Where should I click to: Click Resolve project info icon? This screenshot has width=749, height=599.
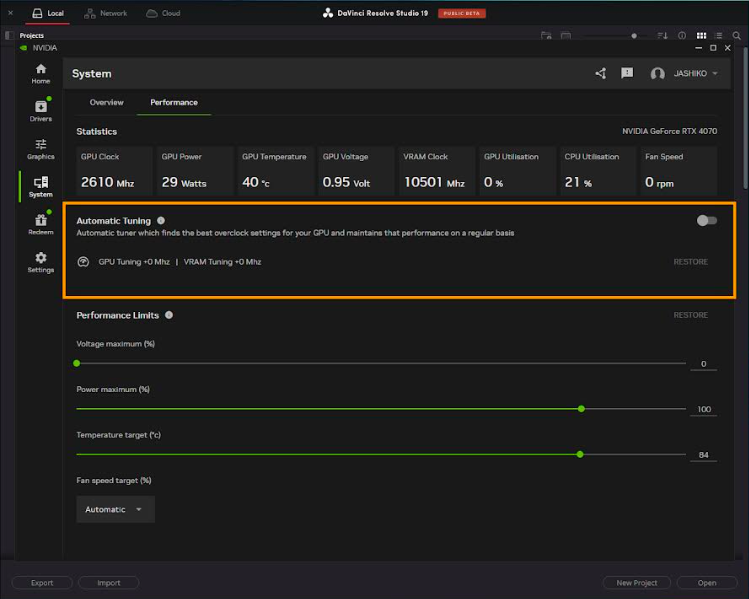coord(682,35)
